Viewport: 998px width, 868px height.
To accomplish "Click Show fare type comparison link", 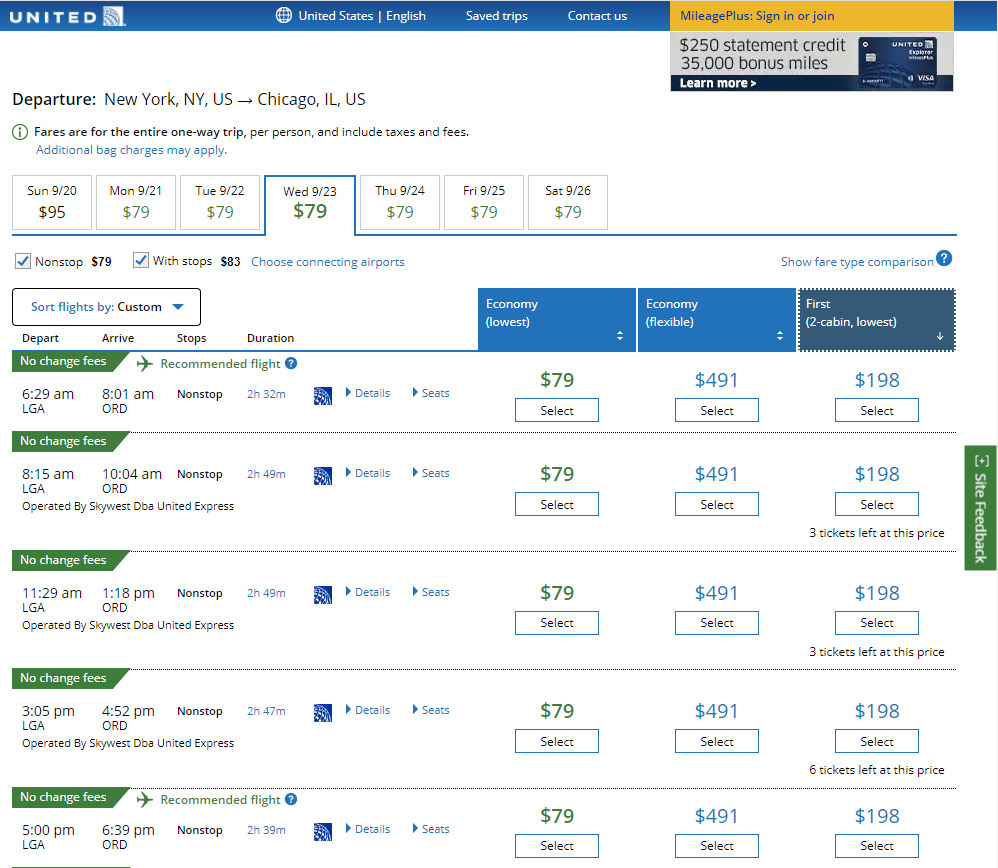I will [x=857, y=262].
